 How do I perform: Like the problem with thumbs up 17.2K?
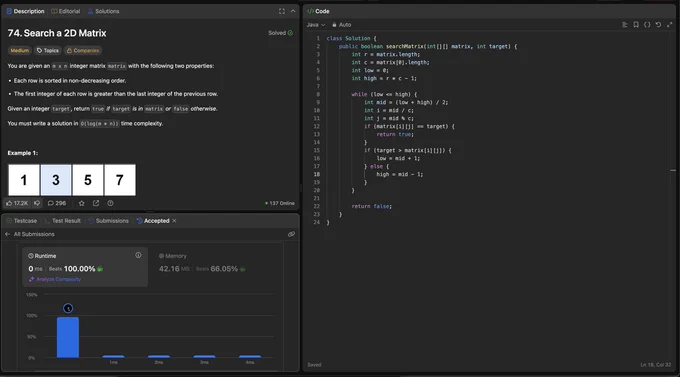tap(17, 203)
